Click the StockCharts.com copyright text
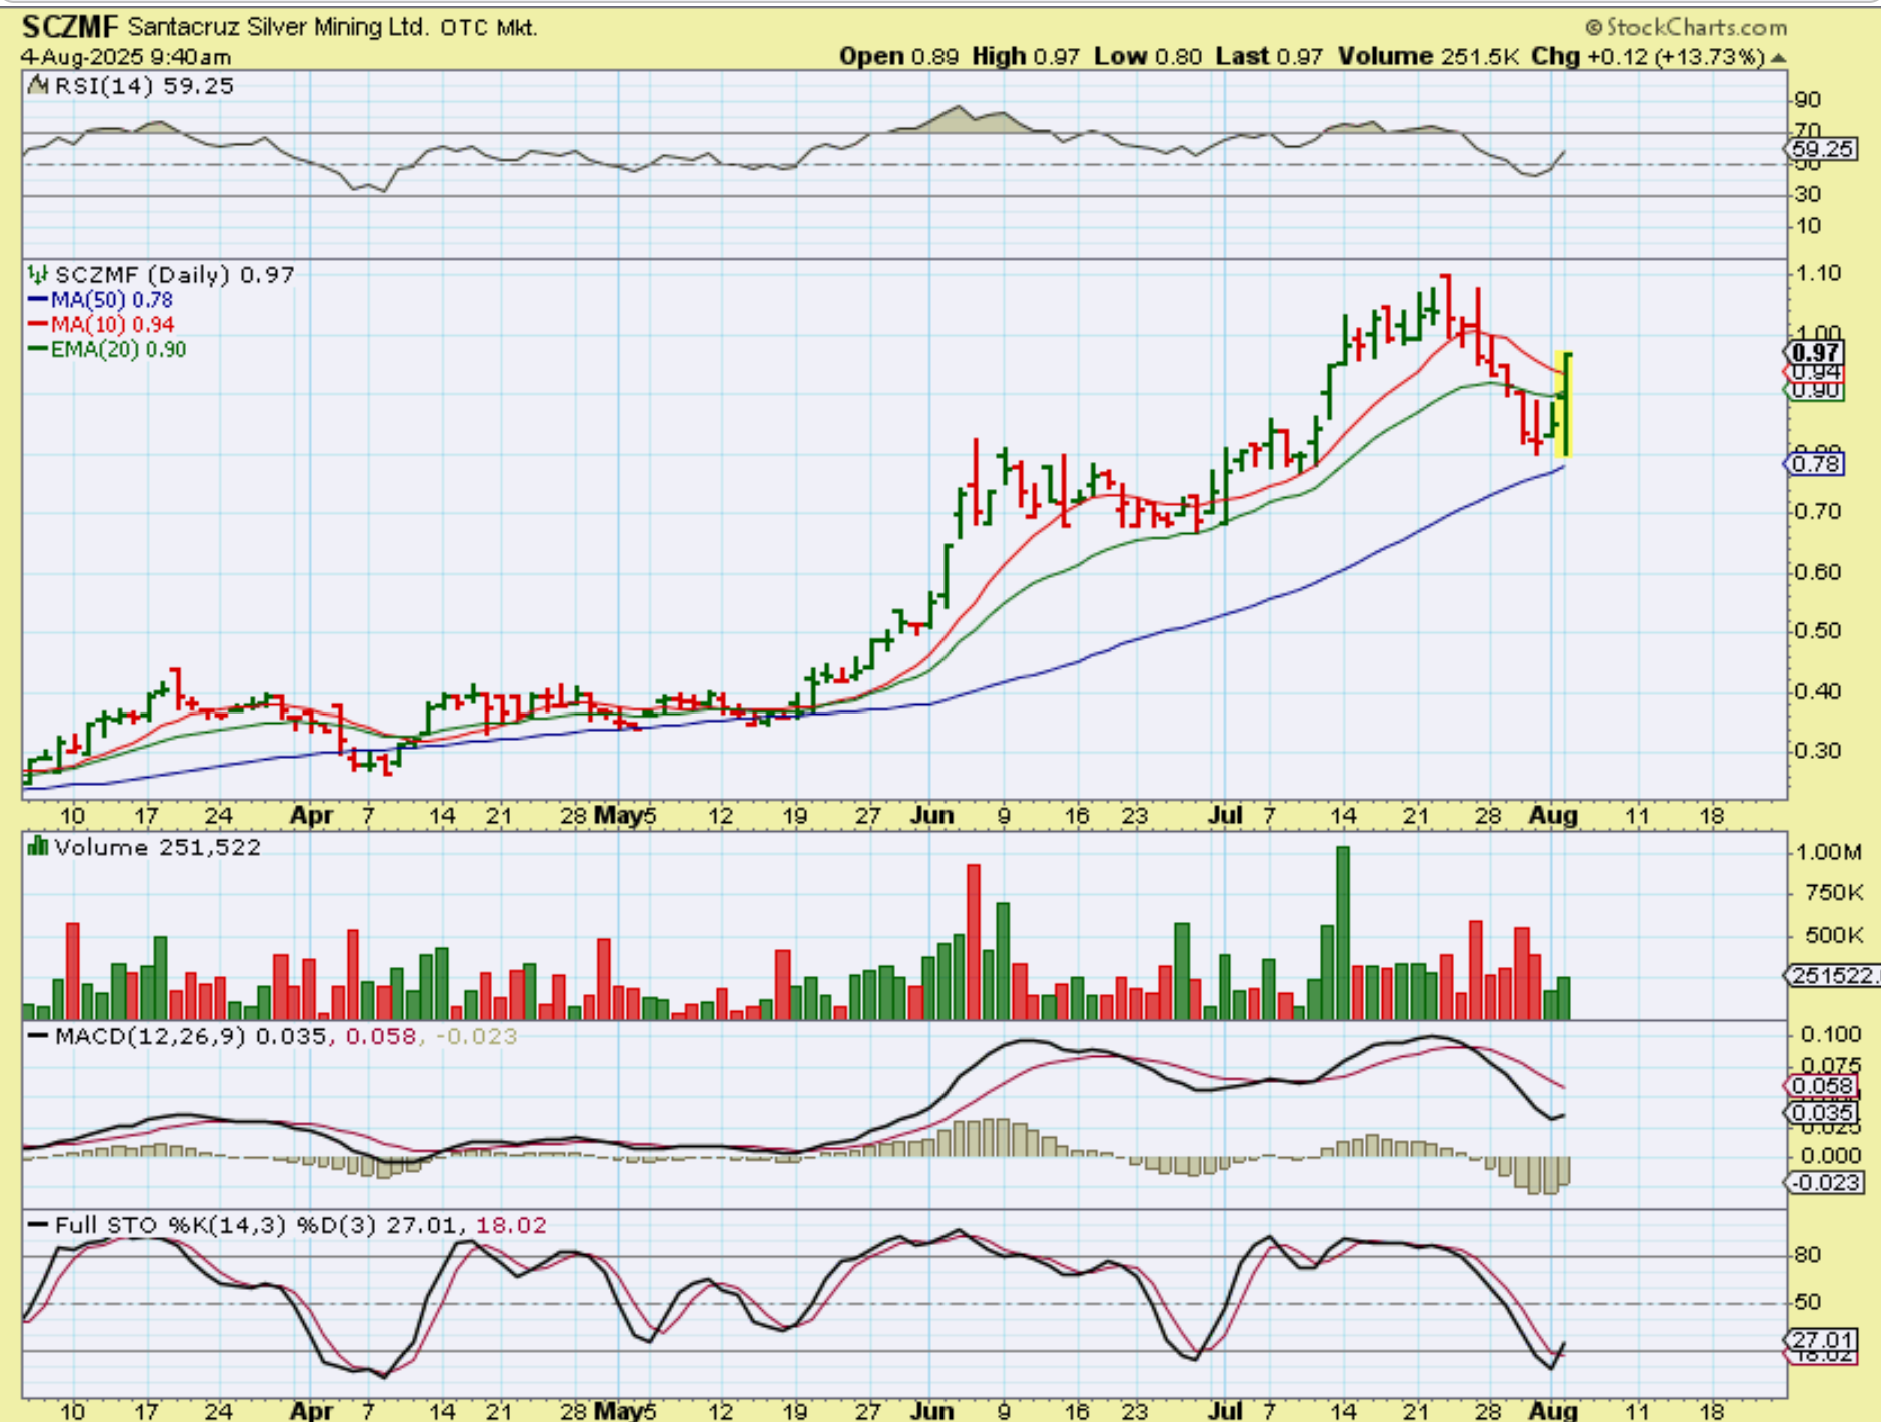1881x1422 pixels. coord(1685,27)
